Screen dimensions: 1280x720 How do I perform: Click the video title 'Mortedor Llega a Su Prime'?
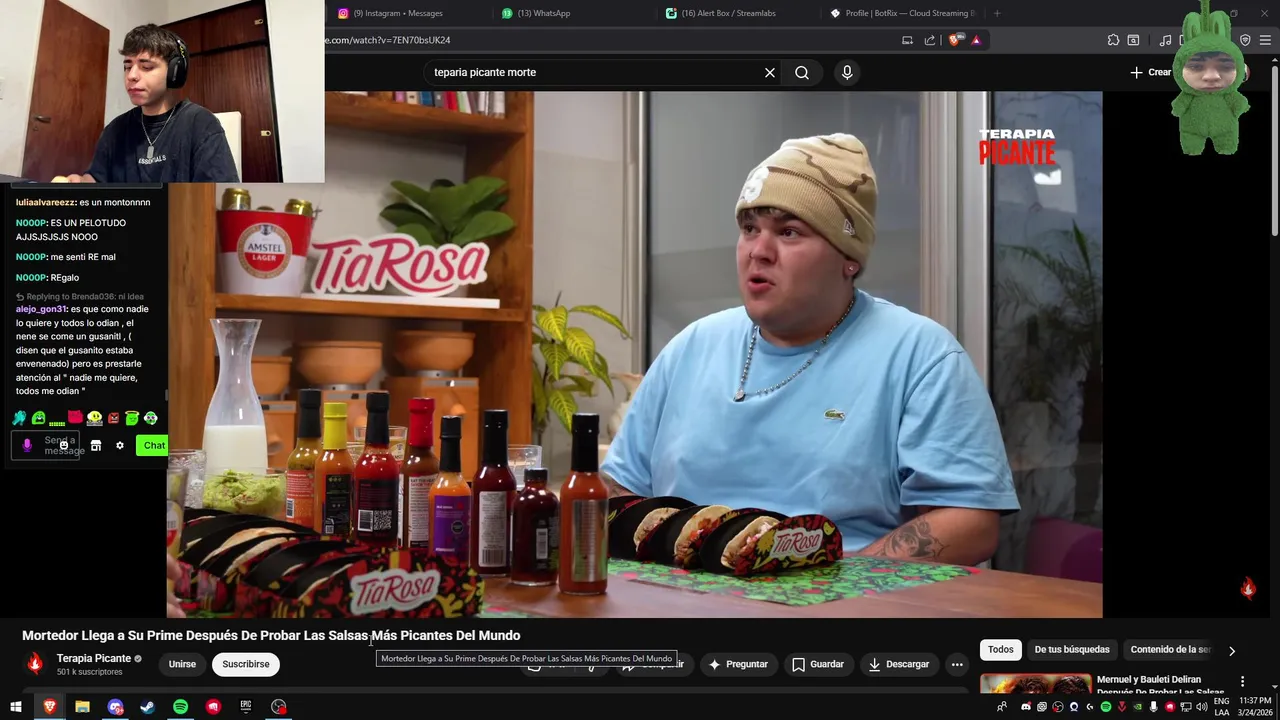pos(271,635)
